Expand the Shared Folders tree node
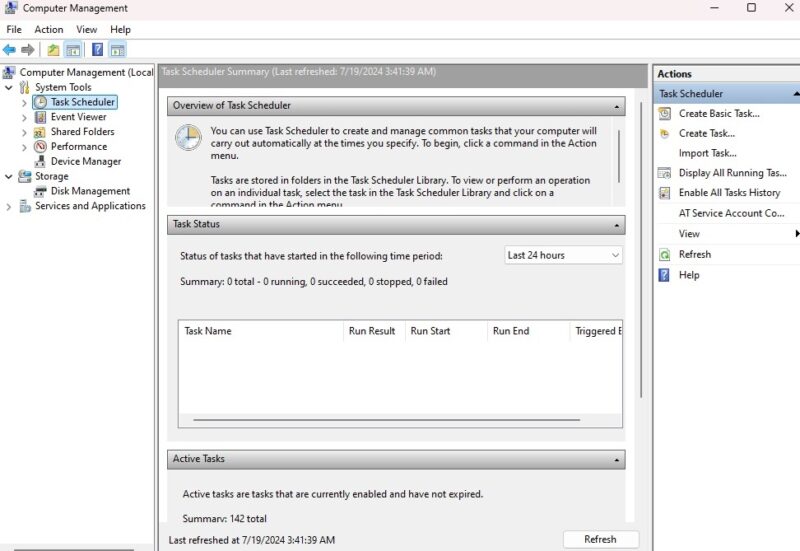The width and height of the screenshot is (800, 551). click(24, 132)
